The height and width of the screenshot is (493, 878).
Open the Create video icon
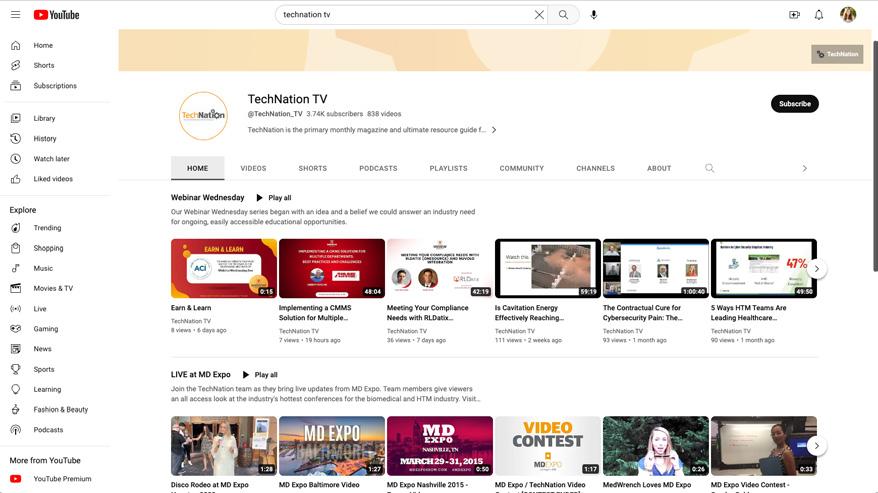tap(794, 15)
